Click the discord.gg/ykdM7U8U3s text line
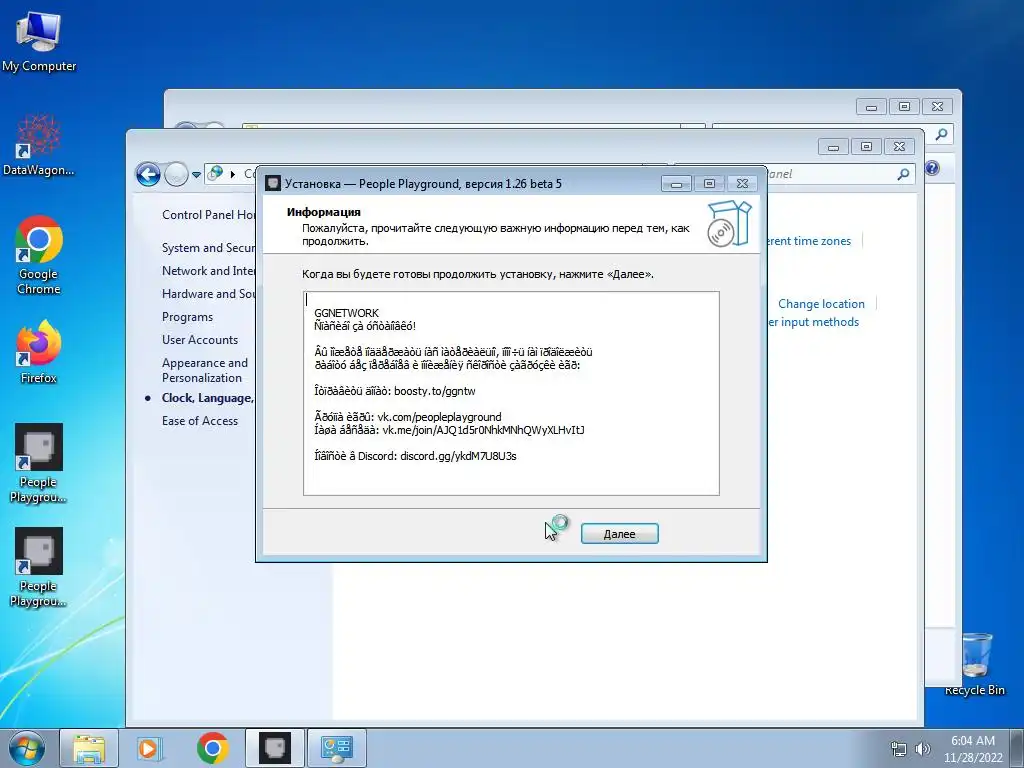1024x768 pixels. (415, 456)
